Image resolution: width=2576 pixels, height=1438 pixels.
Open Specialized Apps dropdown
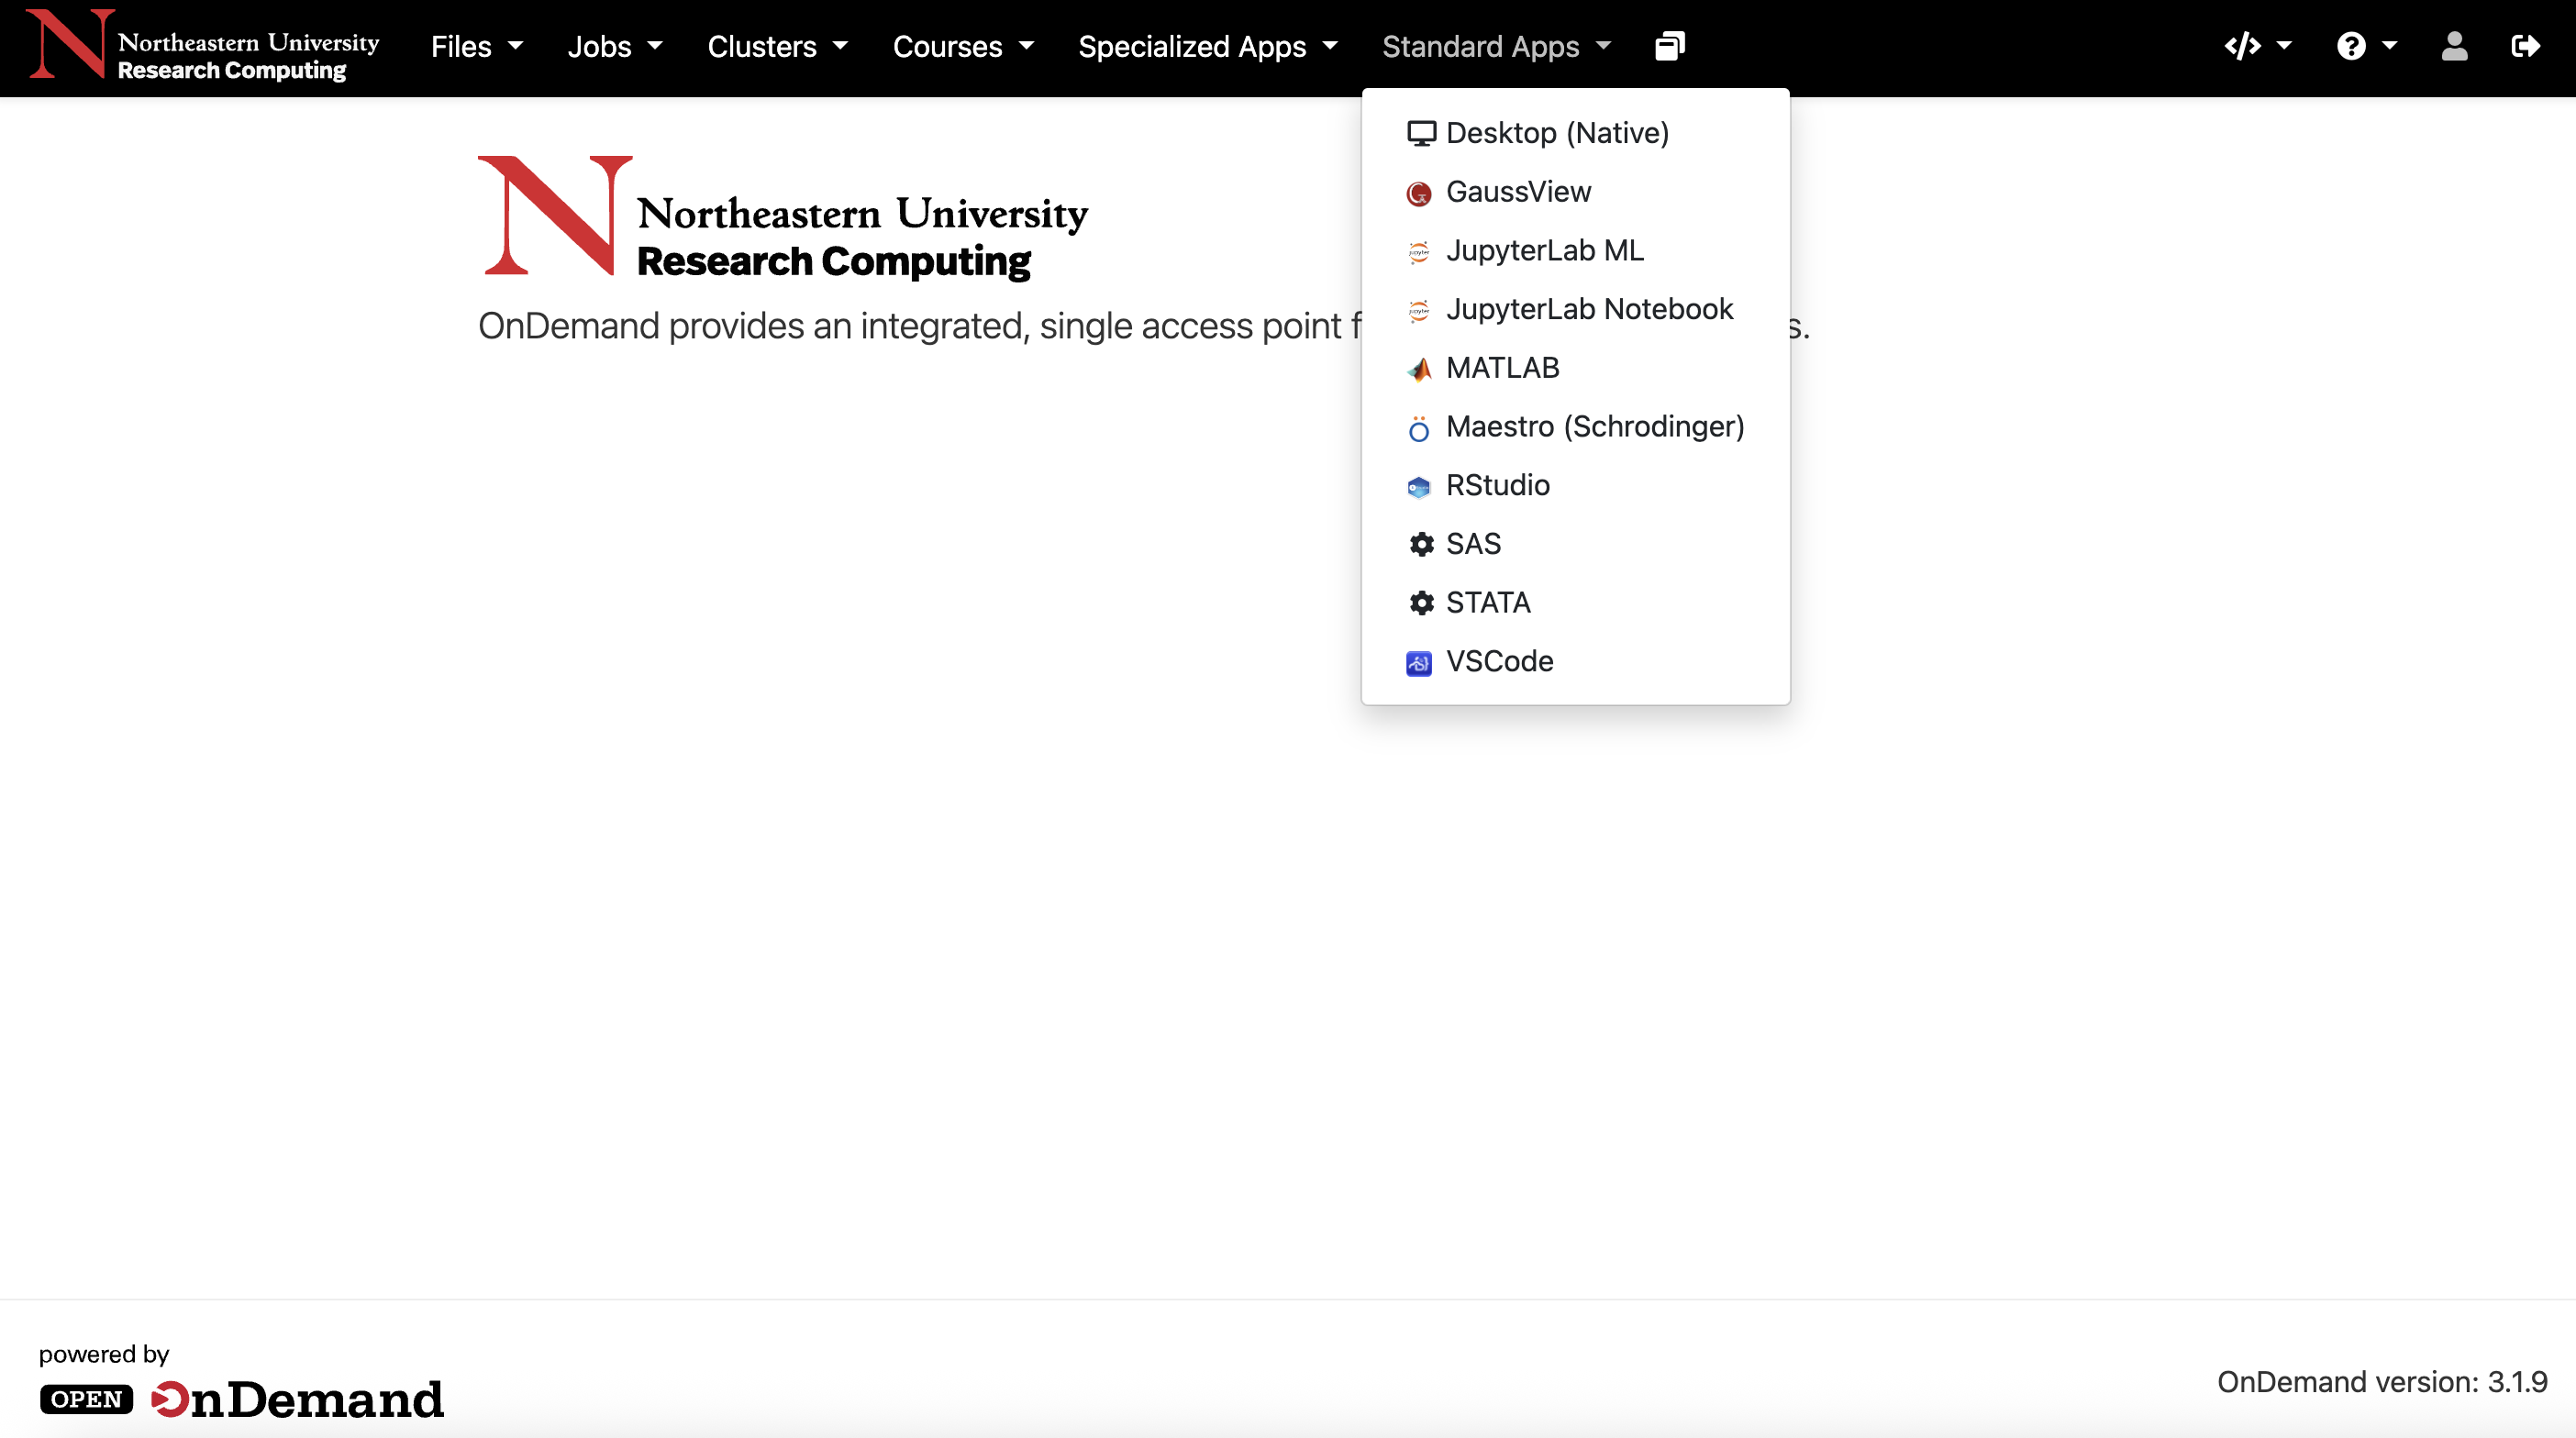pyautogui.click(x=1207, y=46)
